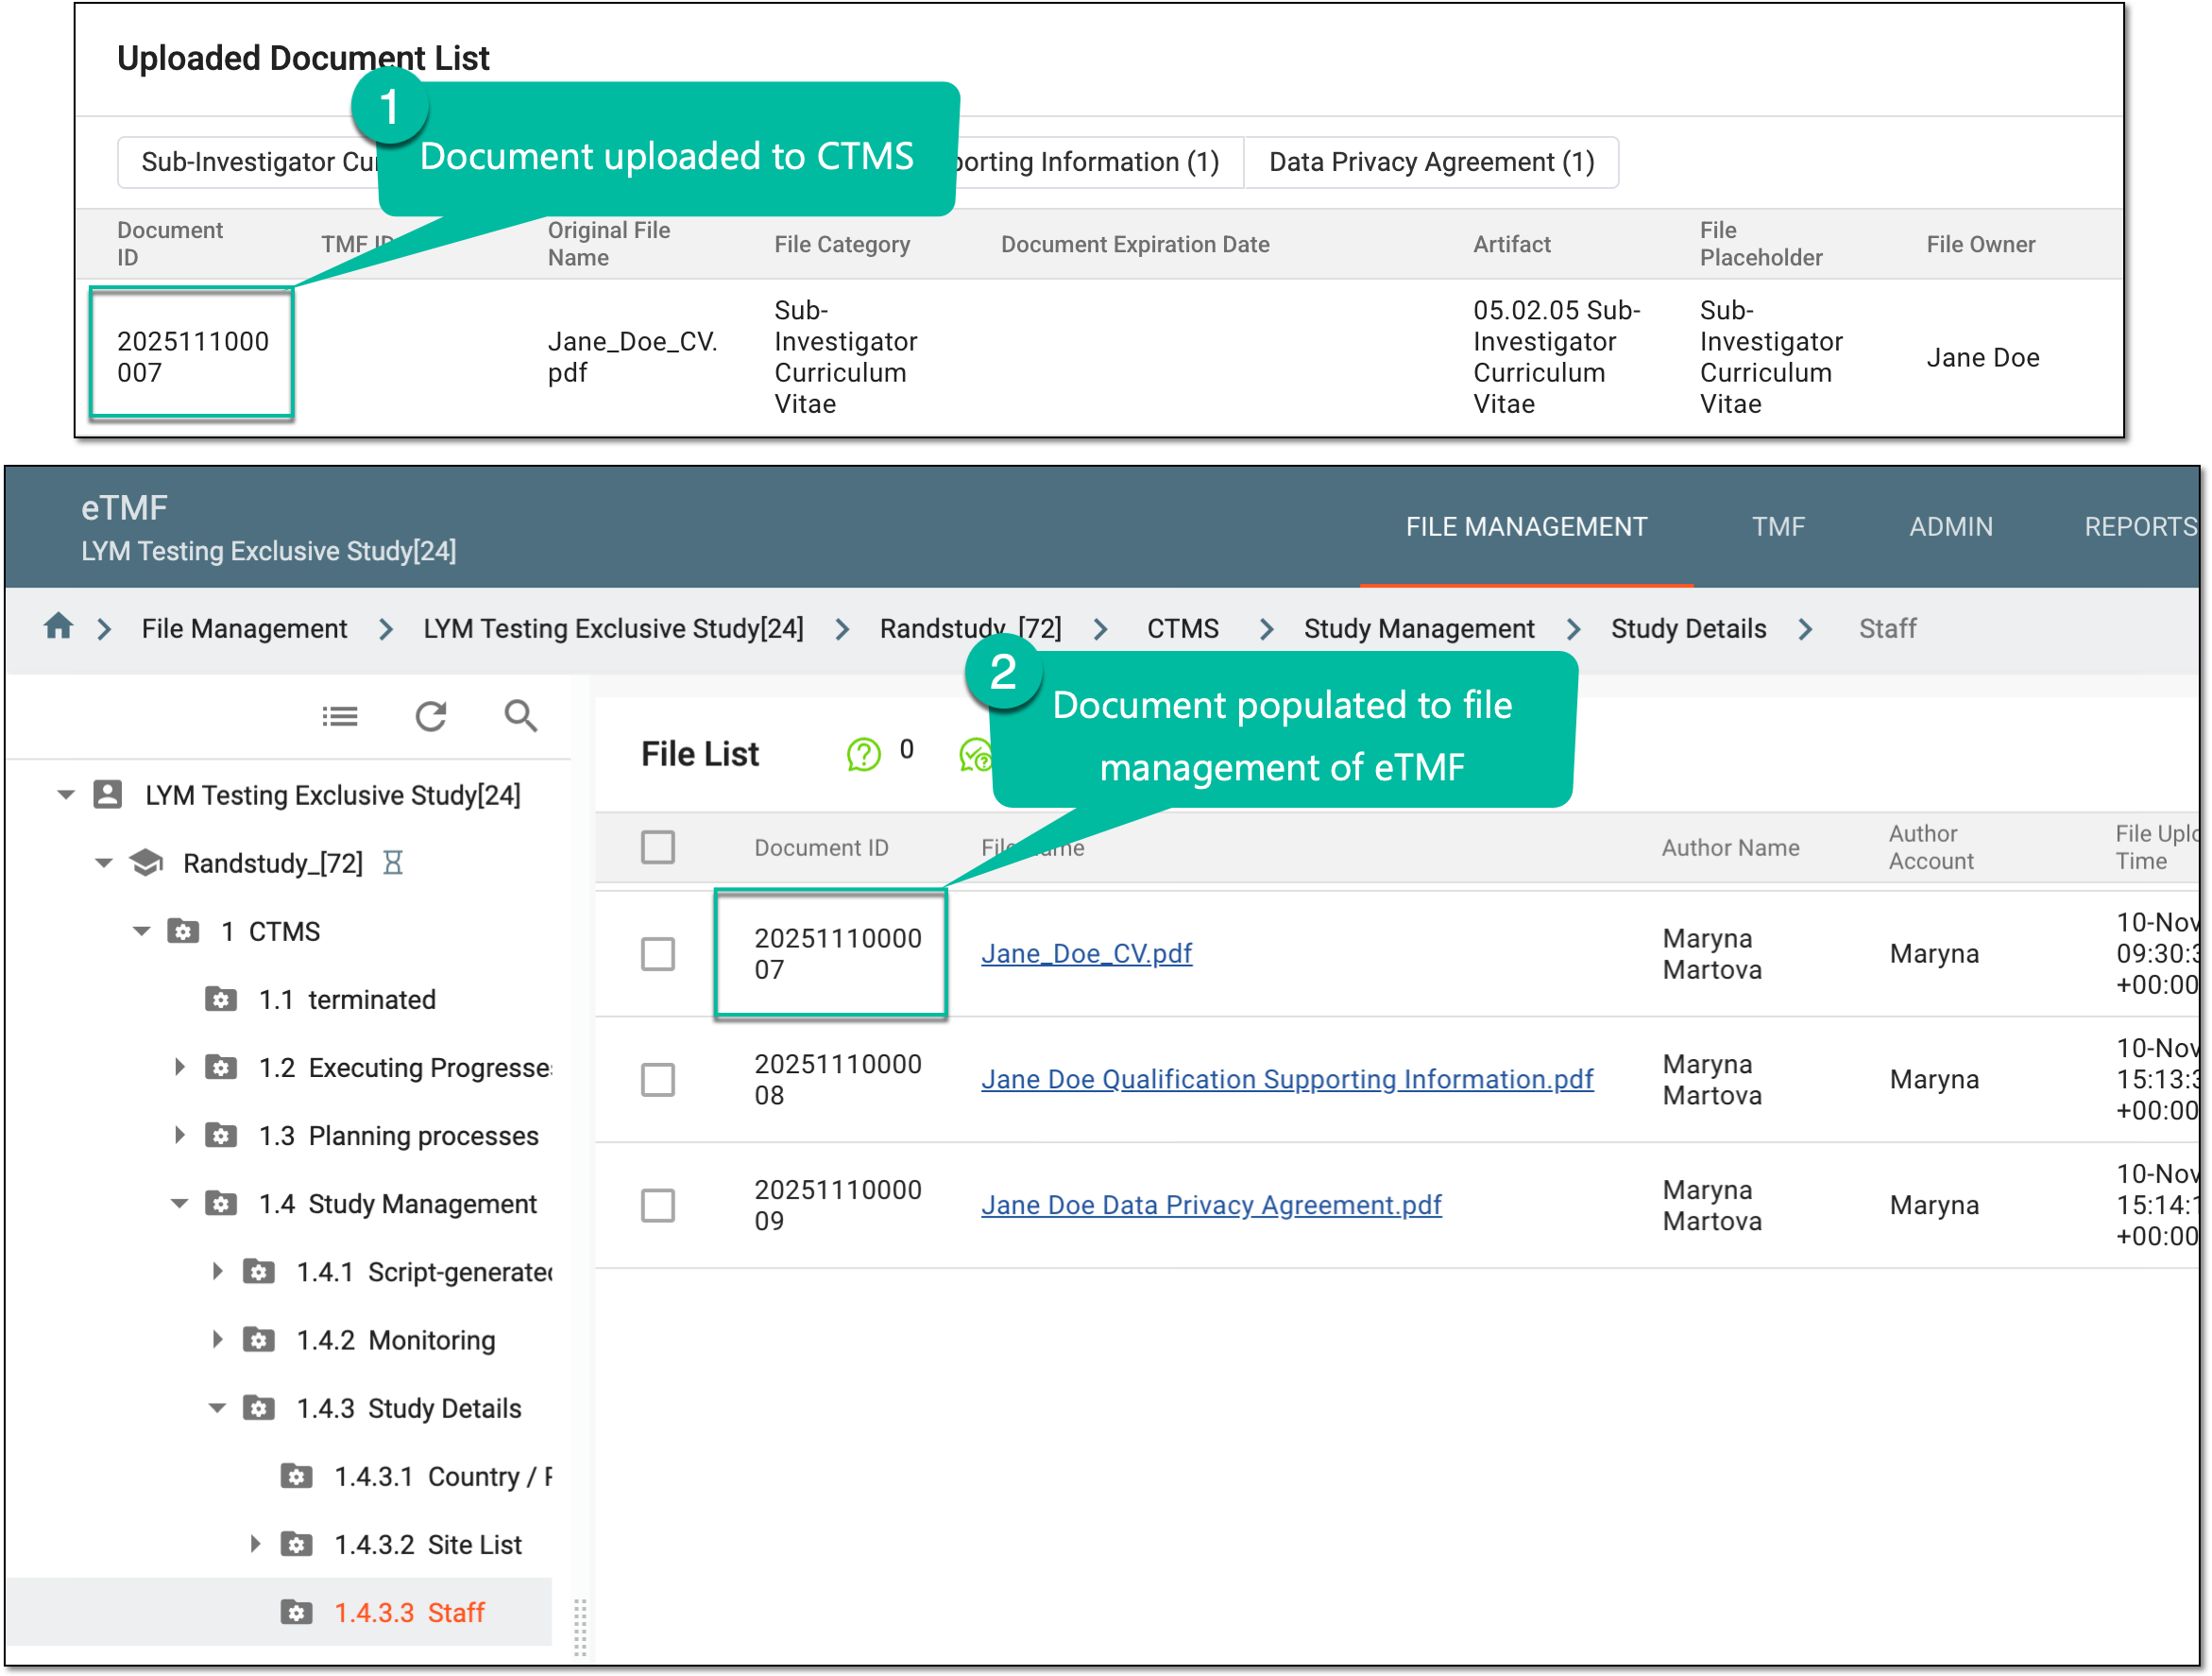Click the folder icon of 1.4.1 Script-generated
Image resolution: width=2212 pixels, height=1676 pixels.
point(259,1271)
